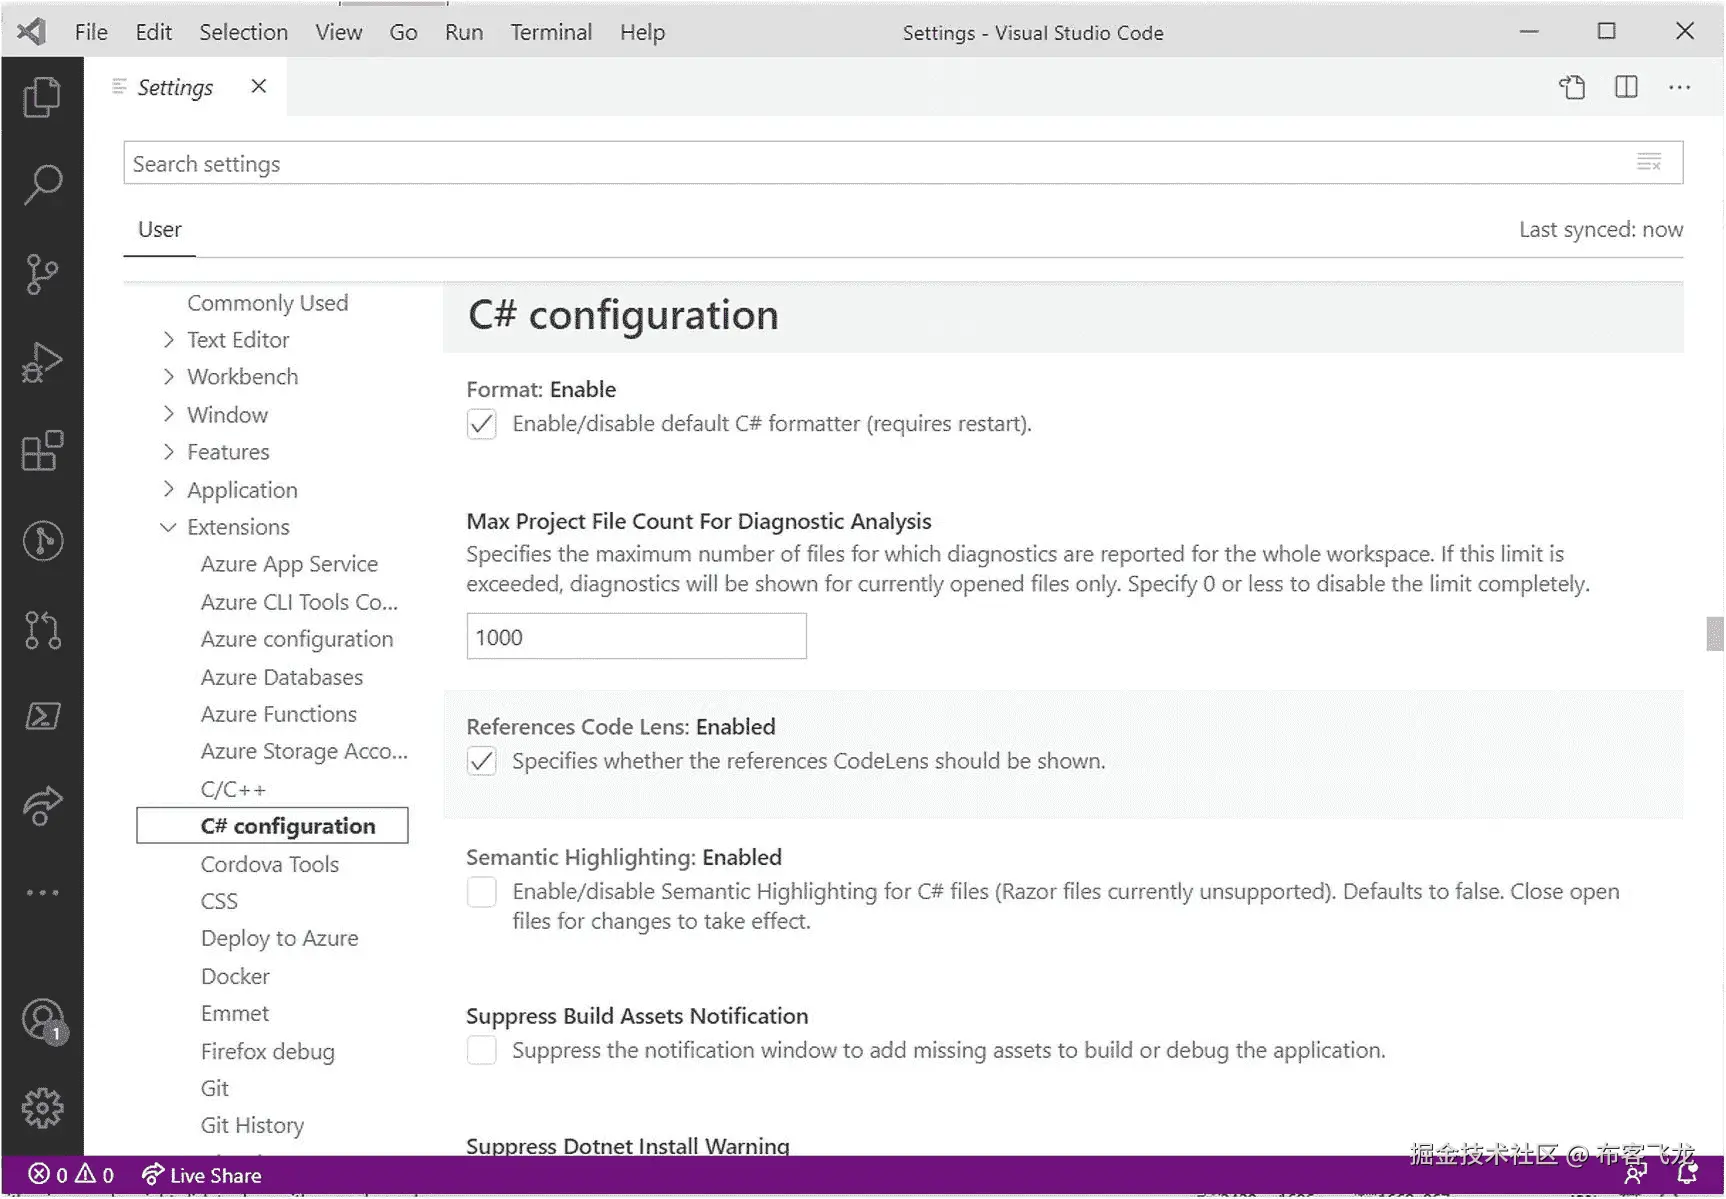
Task: Select Azure Storage Account settings entry
Action: pyautogui.click(x=304, y=751)
